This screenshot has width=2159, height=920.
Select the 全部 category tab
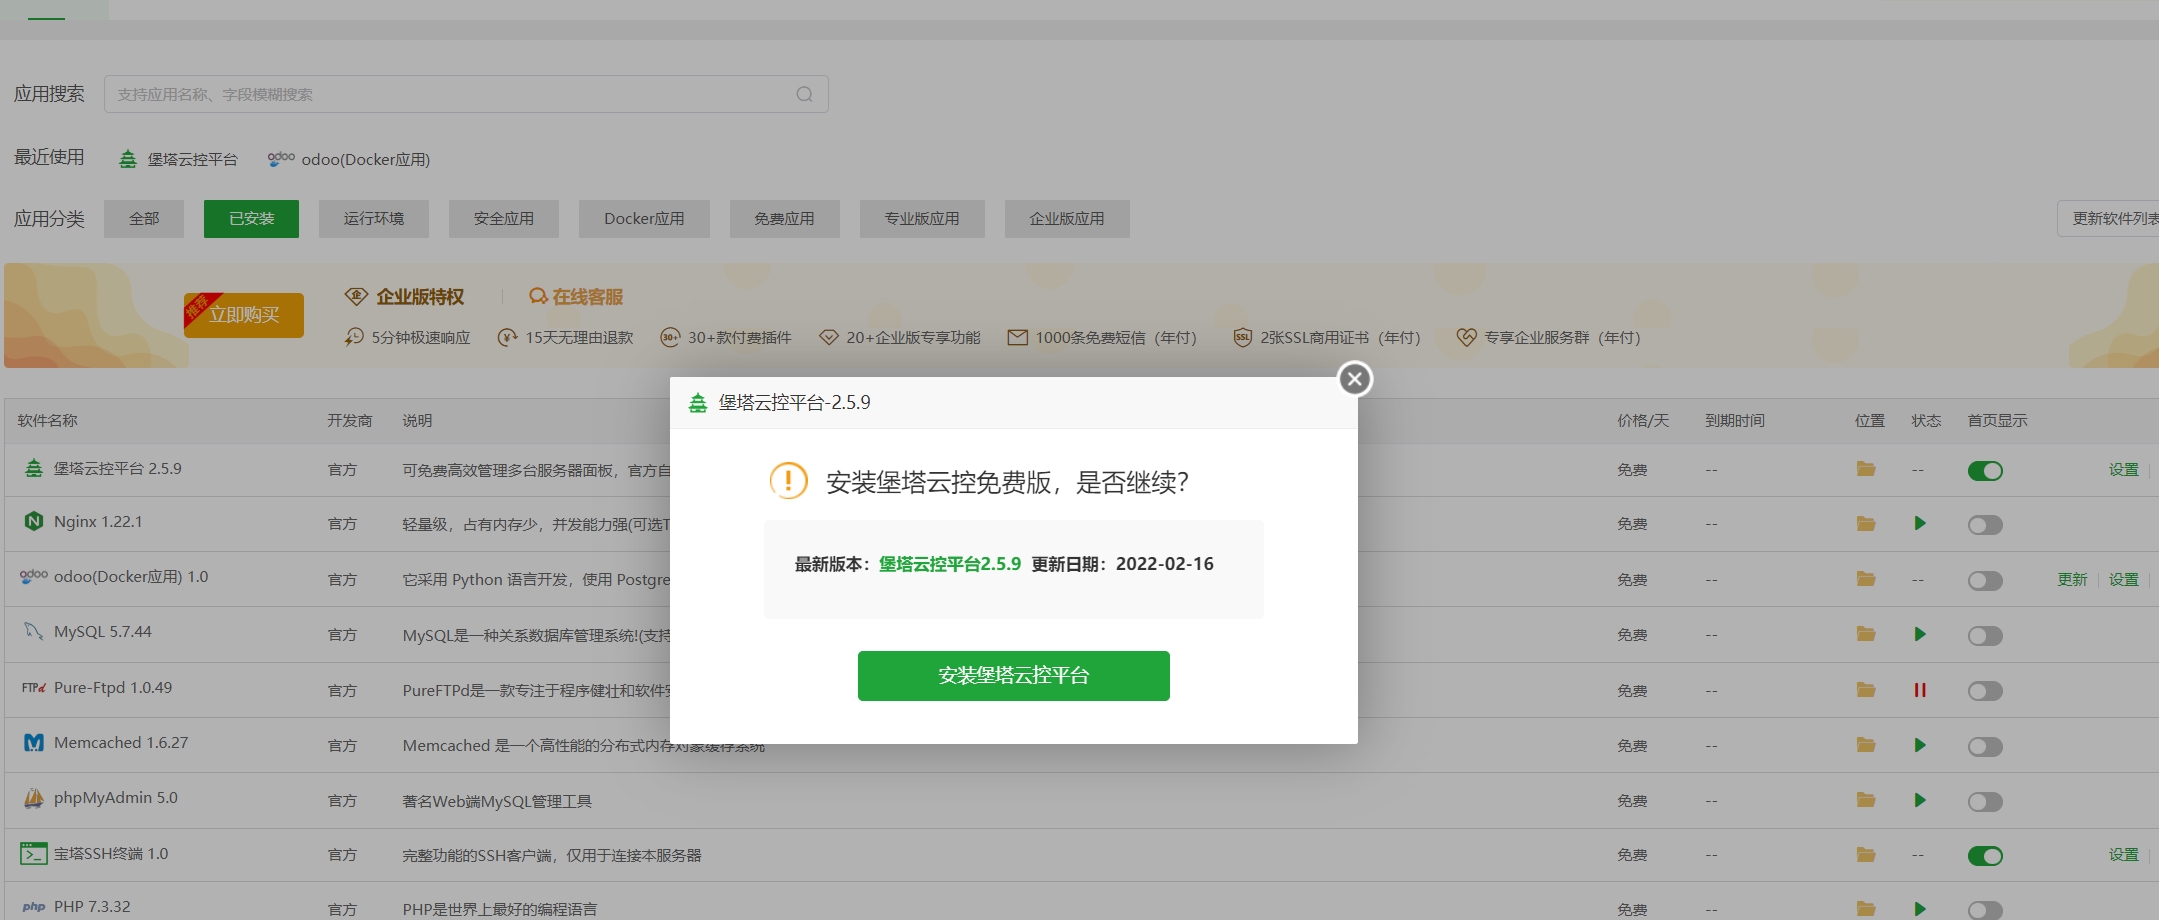[x=144, y=219]
